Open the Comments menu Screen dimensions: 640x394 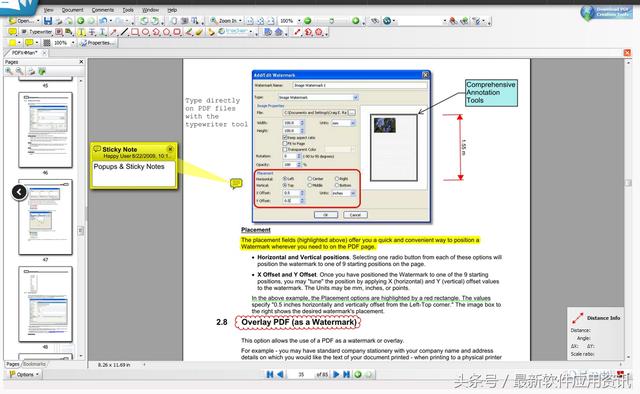click(102, 10)
